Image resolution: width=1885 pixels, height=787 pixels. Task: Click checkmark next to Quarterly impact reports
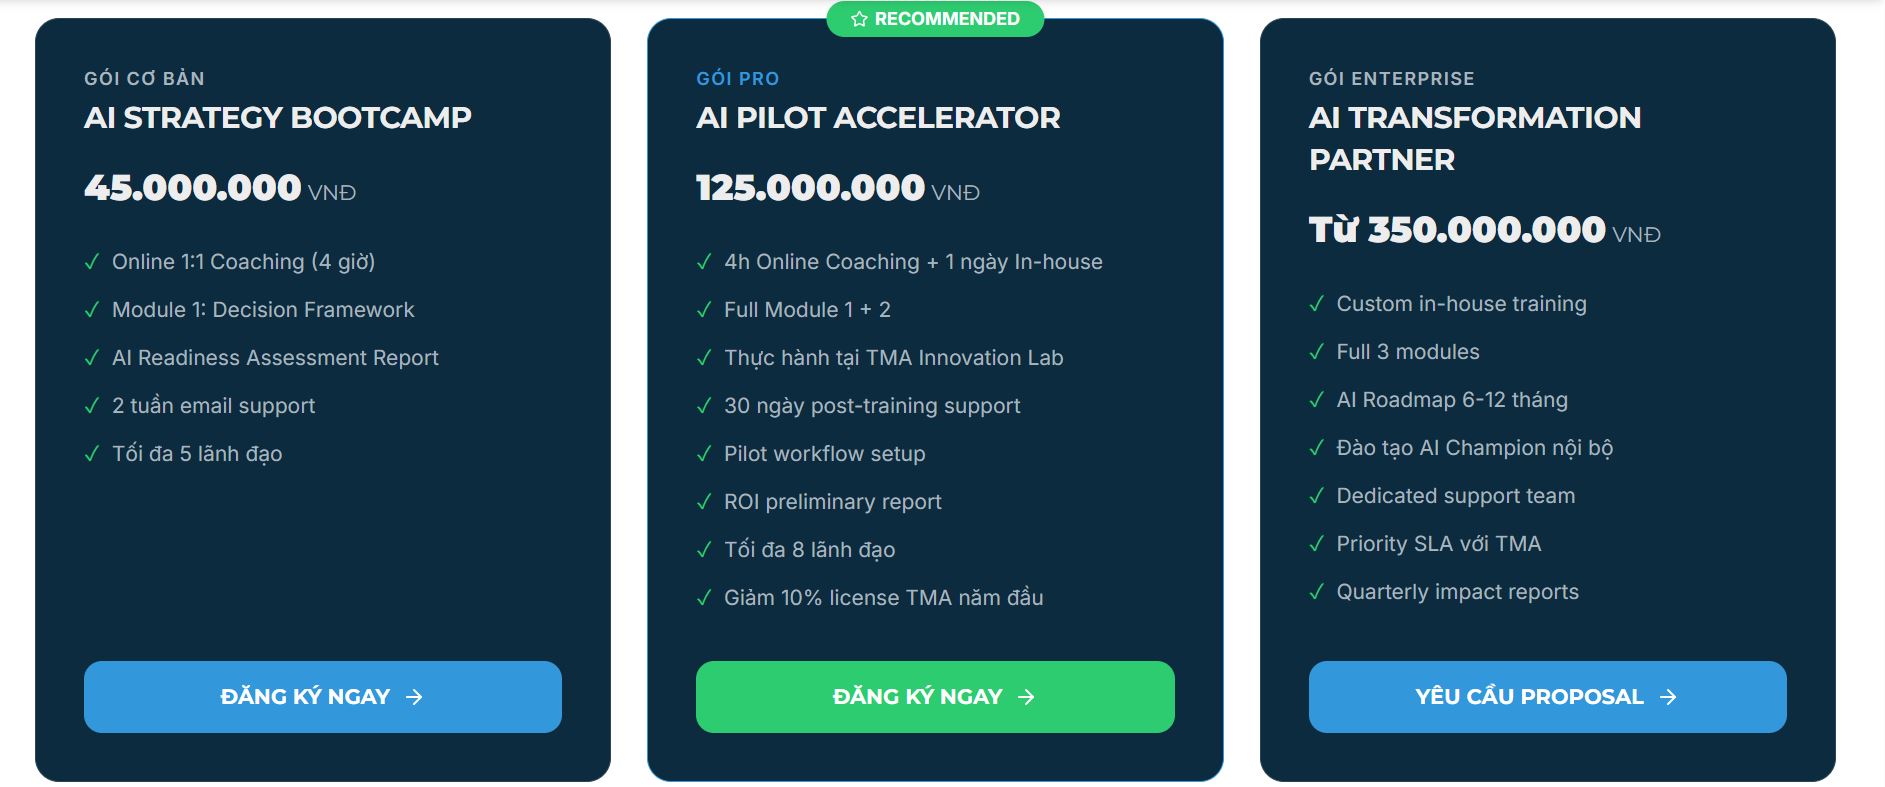click(x=1316, y=592)
